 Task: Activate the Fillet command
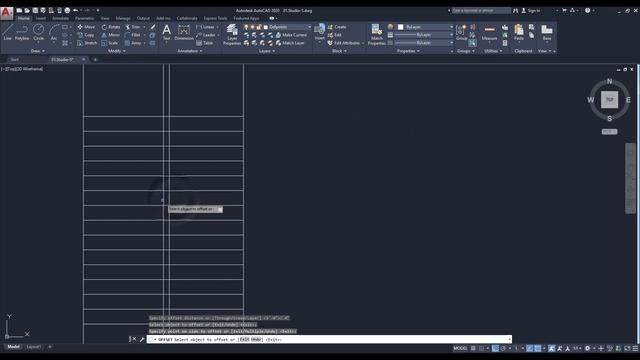(x=133, y=35)
